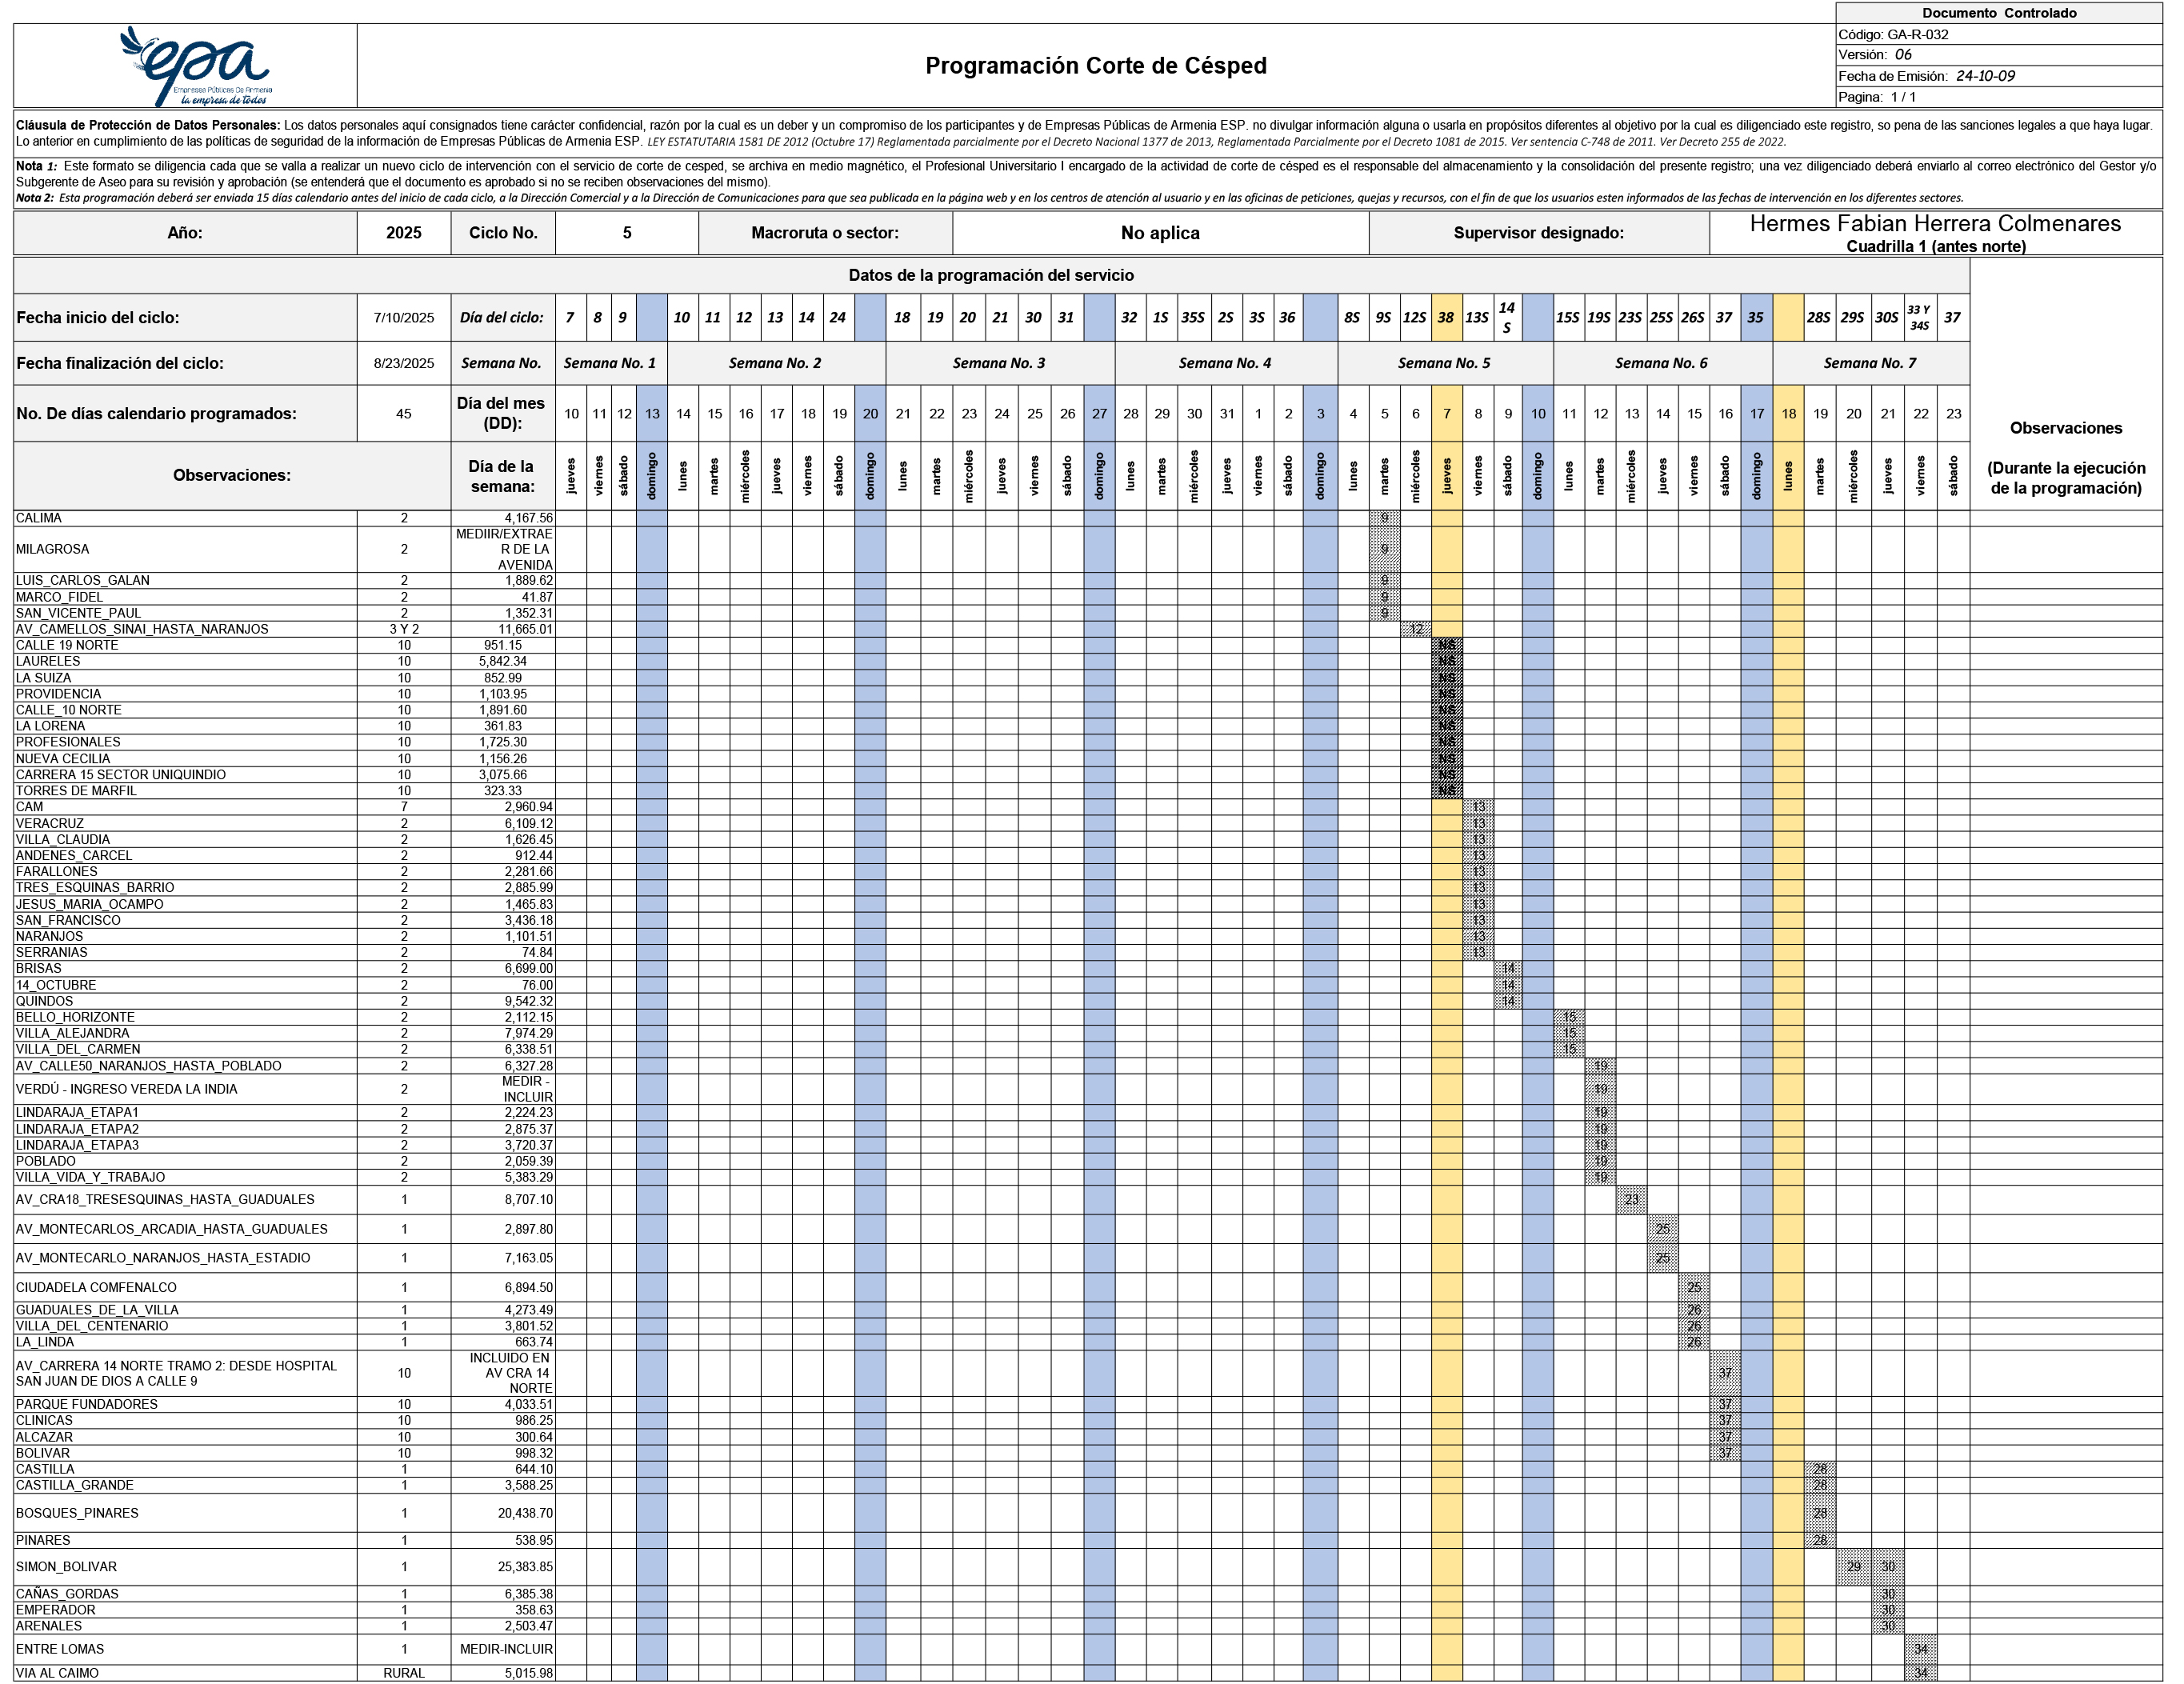Click the VERACRUZ area value 6,109.12
This screenshot has height=1684, width=2184.
(x=528, y=823)
